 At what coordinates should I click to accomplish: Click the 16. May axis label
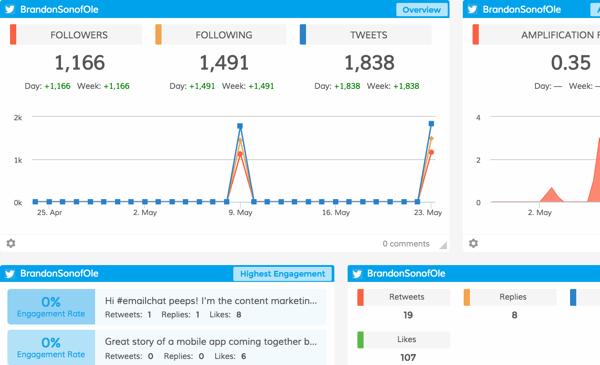click(336, 212)
